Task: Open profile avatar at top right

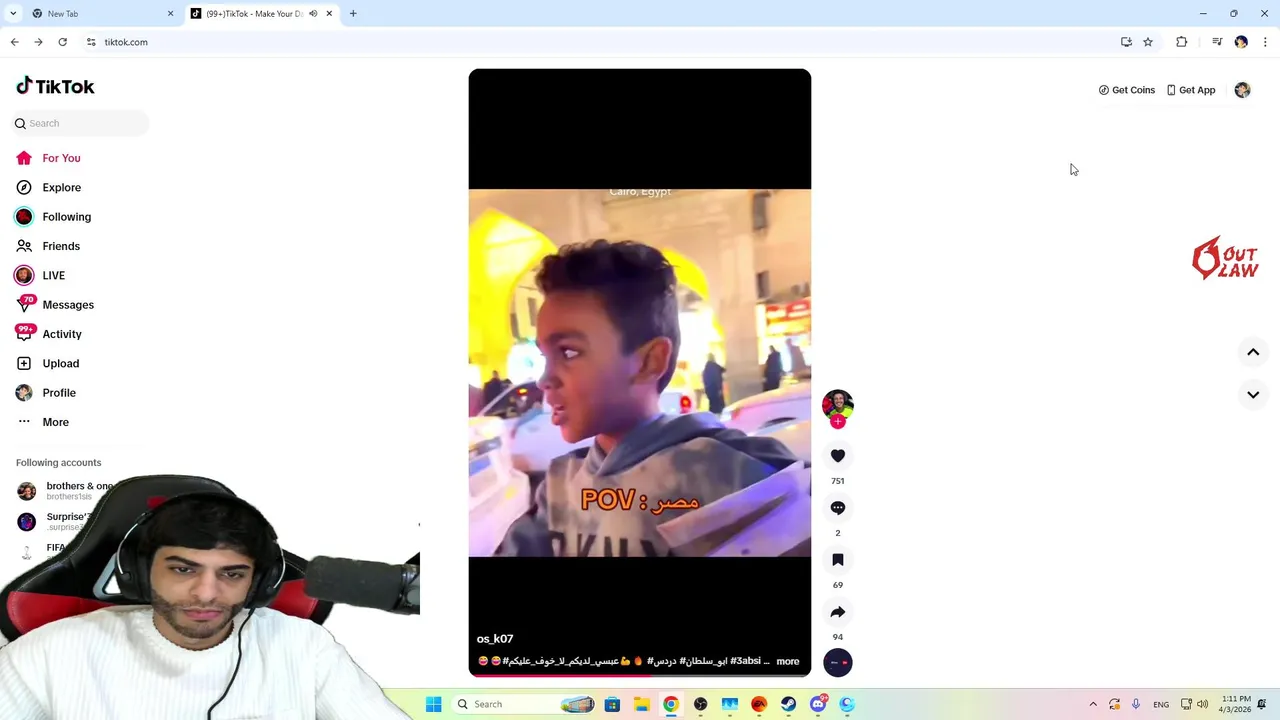Action: (1242, 90)
